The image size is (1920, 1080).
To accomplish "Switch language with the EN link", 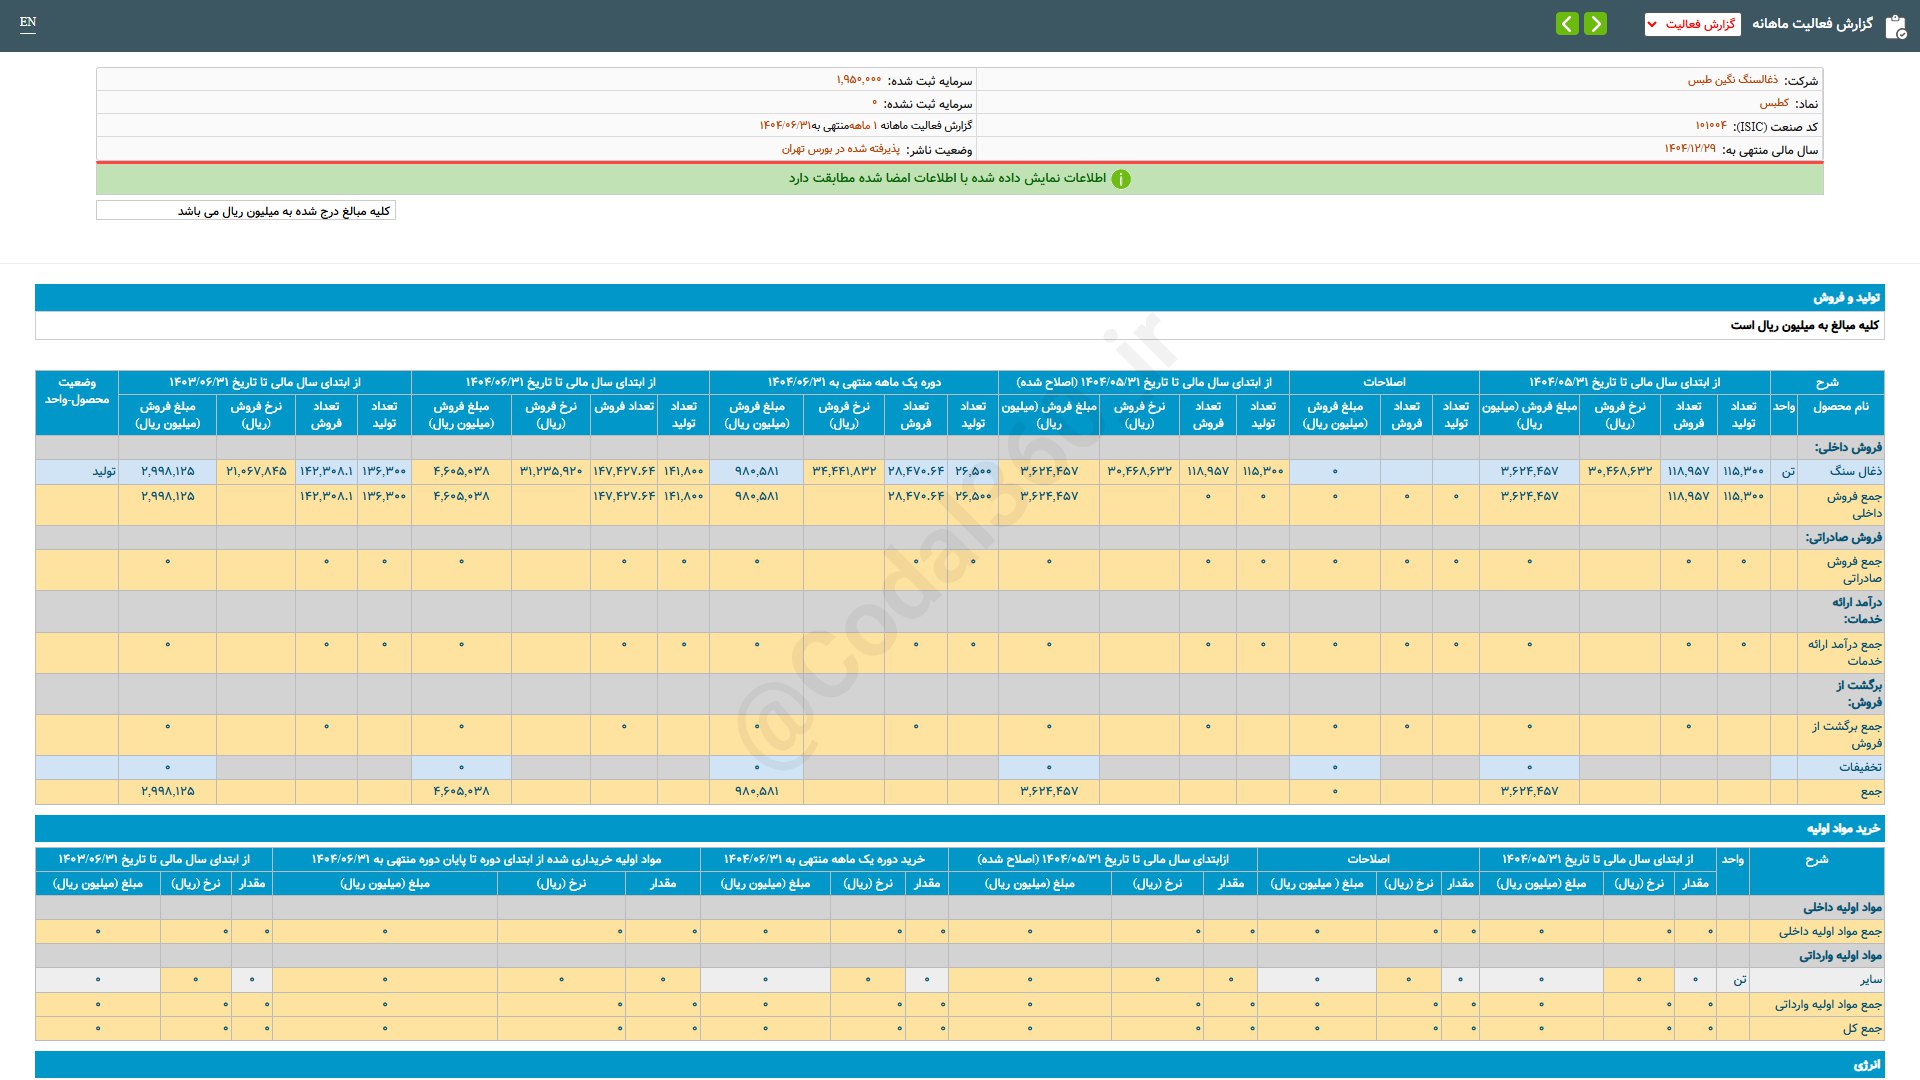I will pyautogui.click(x=28, y=22).
